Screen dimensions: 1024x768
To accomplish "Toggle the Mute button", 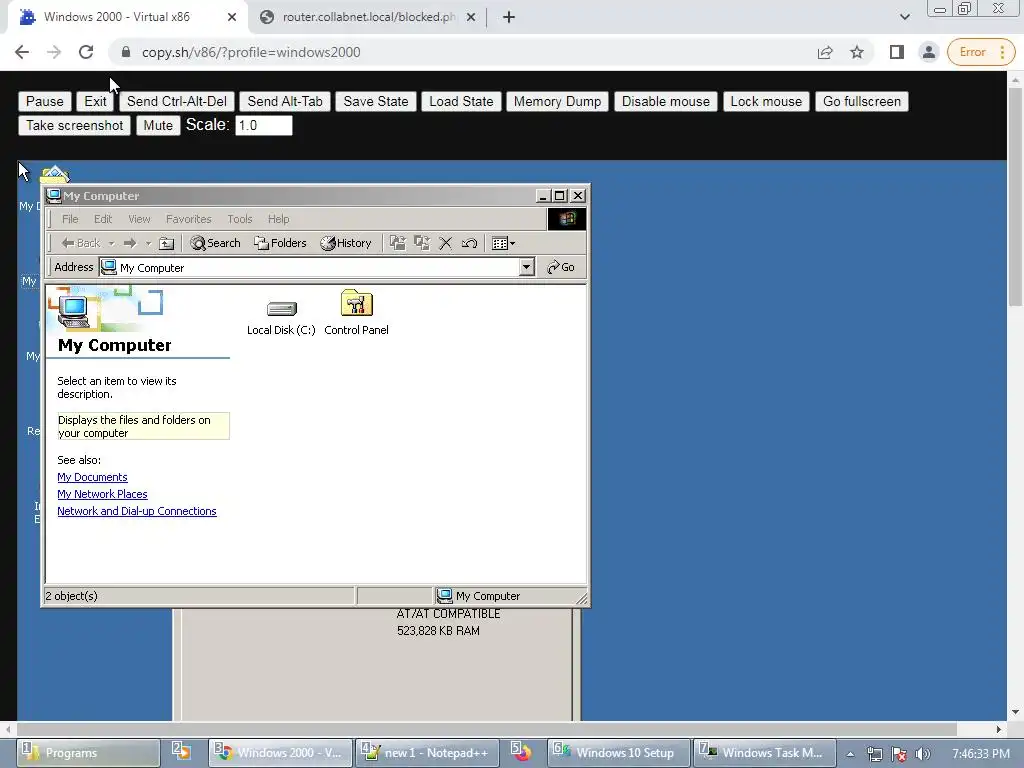I will [158, 125].
